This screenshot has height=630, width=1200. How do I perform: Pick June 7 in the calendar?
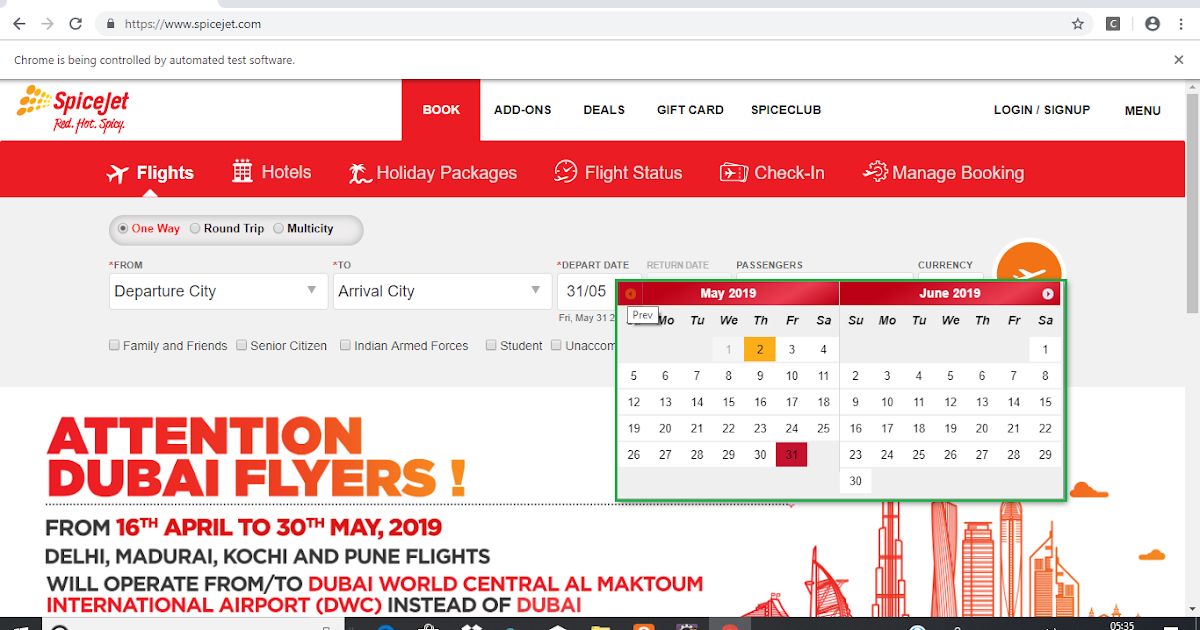[x=1014, y=376]
